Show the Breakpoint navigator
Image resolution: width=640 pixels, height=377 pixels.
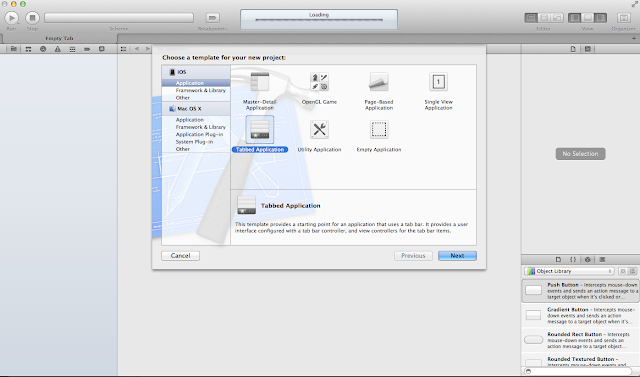point(87,49)
